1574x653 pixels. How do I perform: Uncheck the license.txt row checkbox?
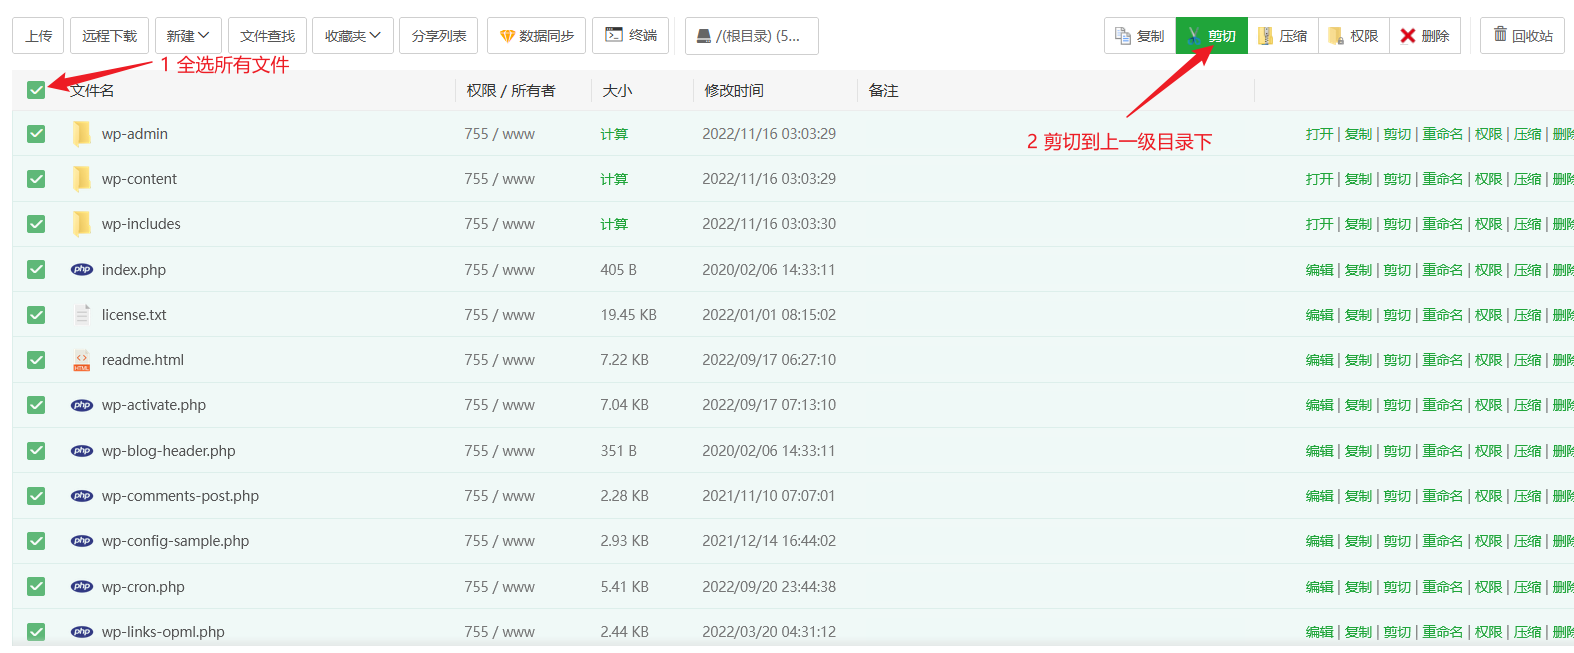click(36, 315)
